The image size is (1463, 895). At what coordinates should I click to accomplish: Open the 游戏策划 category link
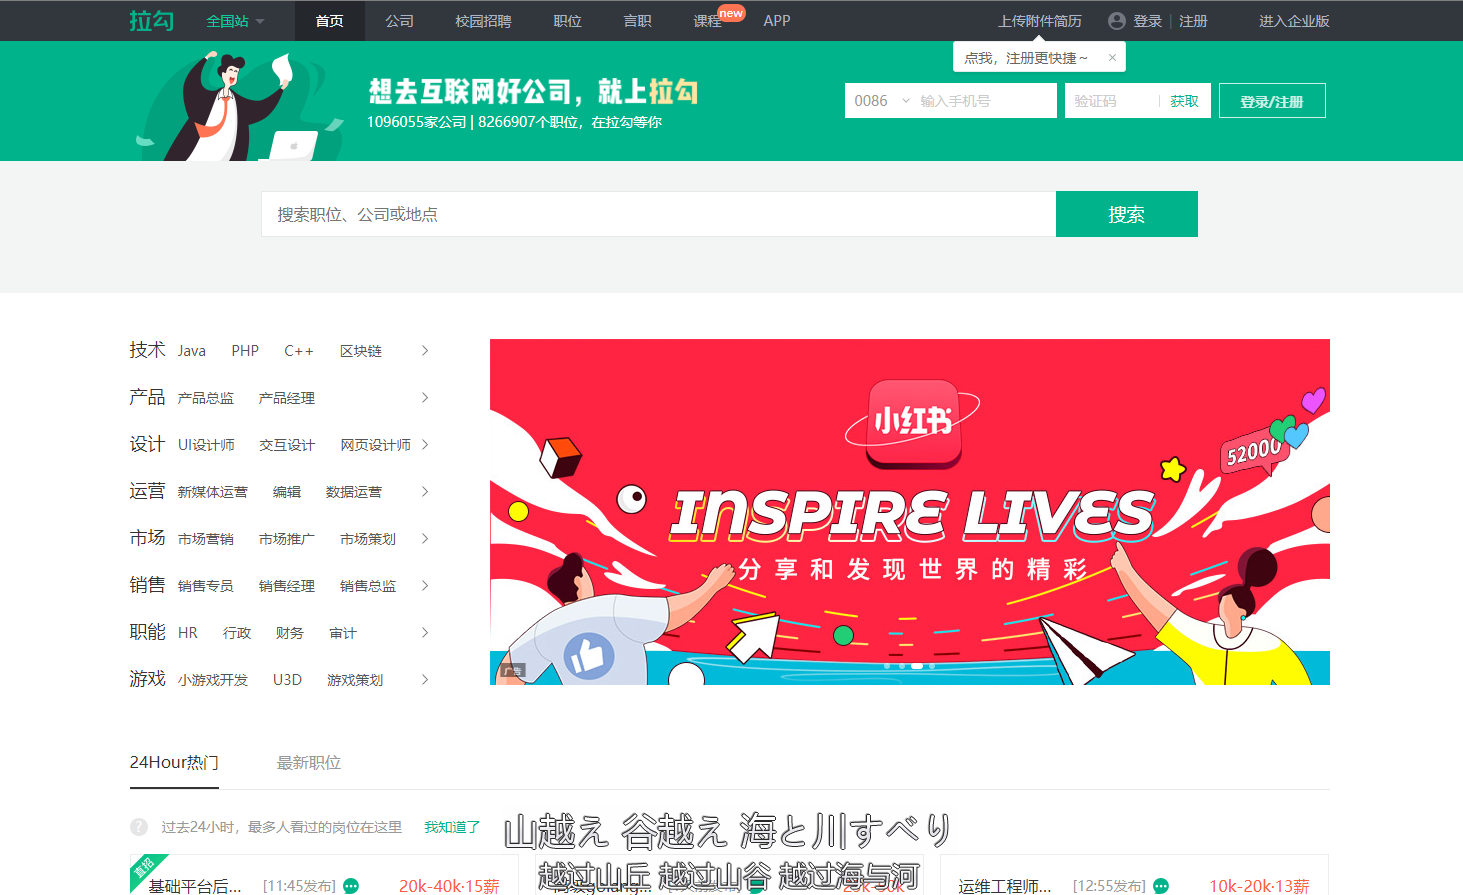355,680
